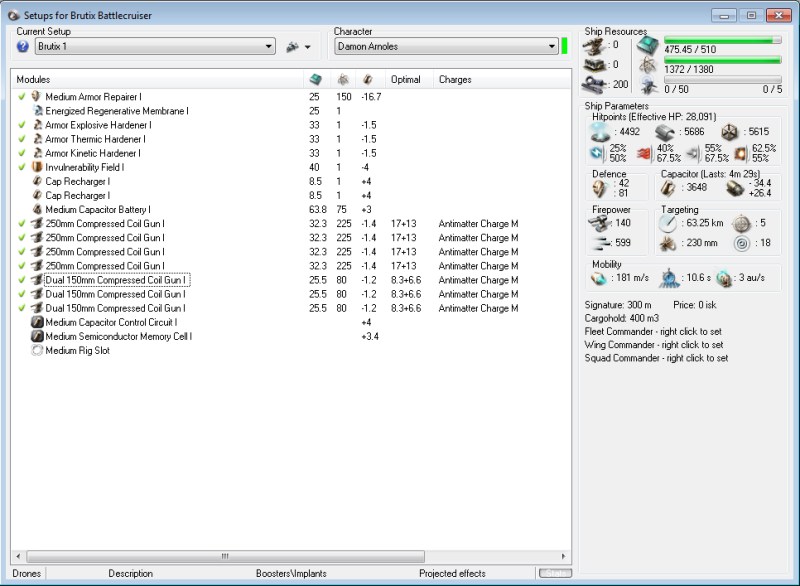800x586 pixels.
Task: Click Wing Commander - right click to set
Action: pyautogui.click(x=654, y=345)
